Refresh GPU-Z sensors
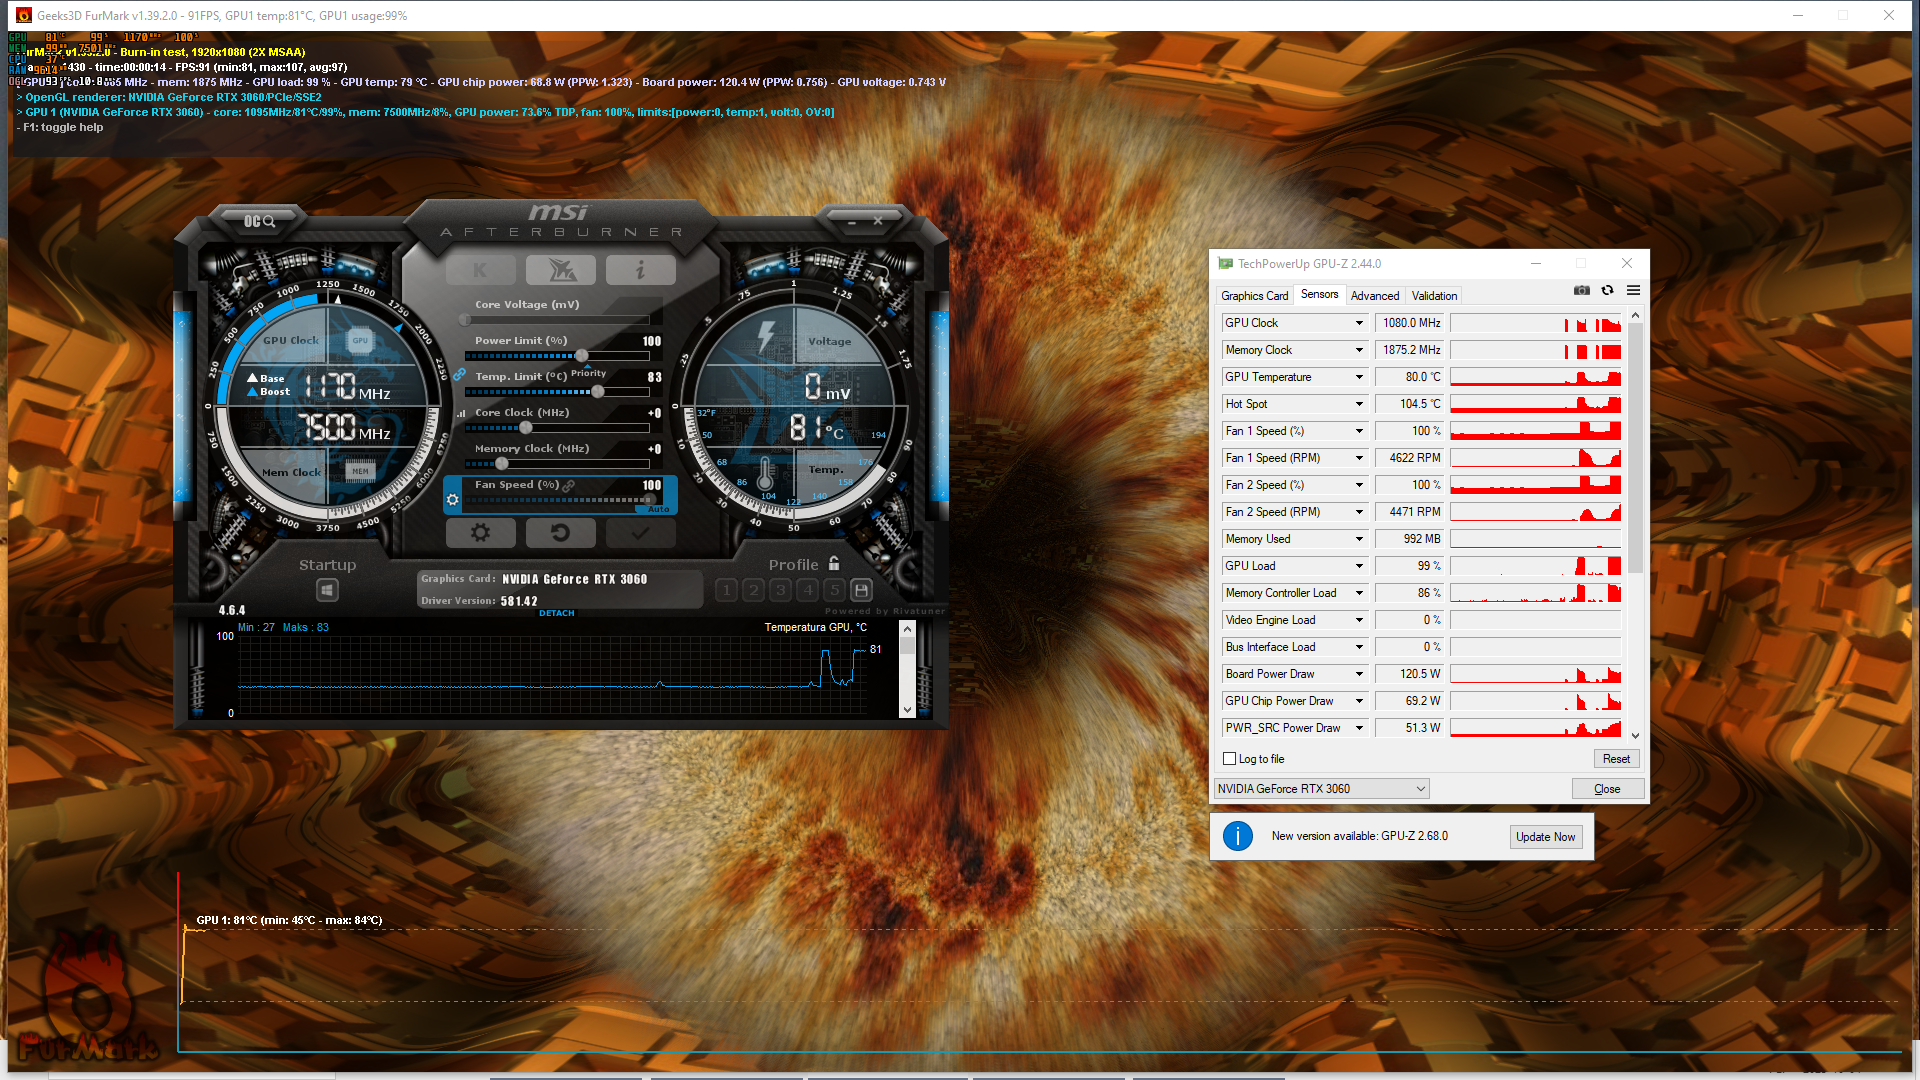The width and height of the screenshot is (1920, 1080). 1607,290
